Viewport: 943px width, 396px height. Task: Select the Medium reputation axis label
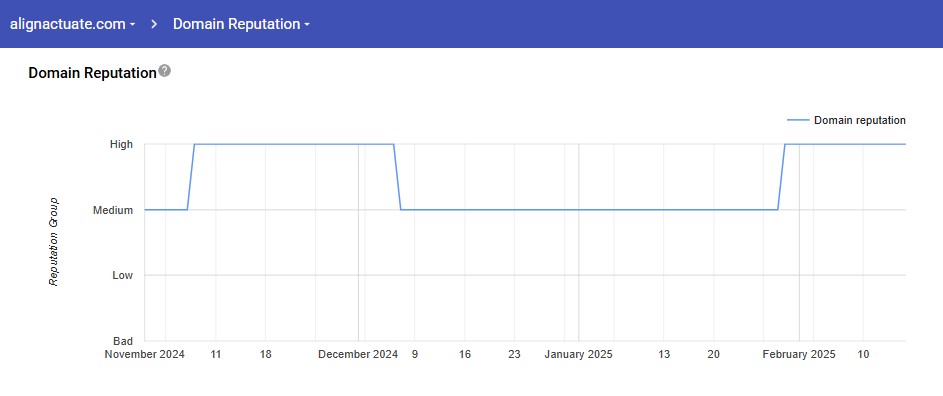click(113, 210)
